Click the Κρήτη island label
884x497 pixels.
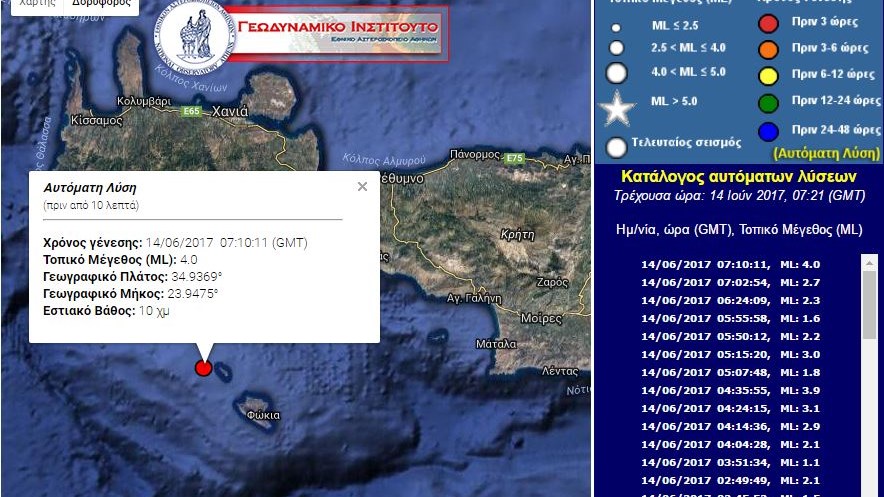tap(518, 234)
